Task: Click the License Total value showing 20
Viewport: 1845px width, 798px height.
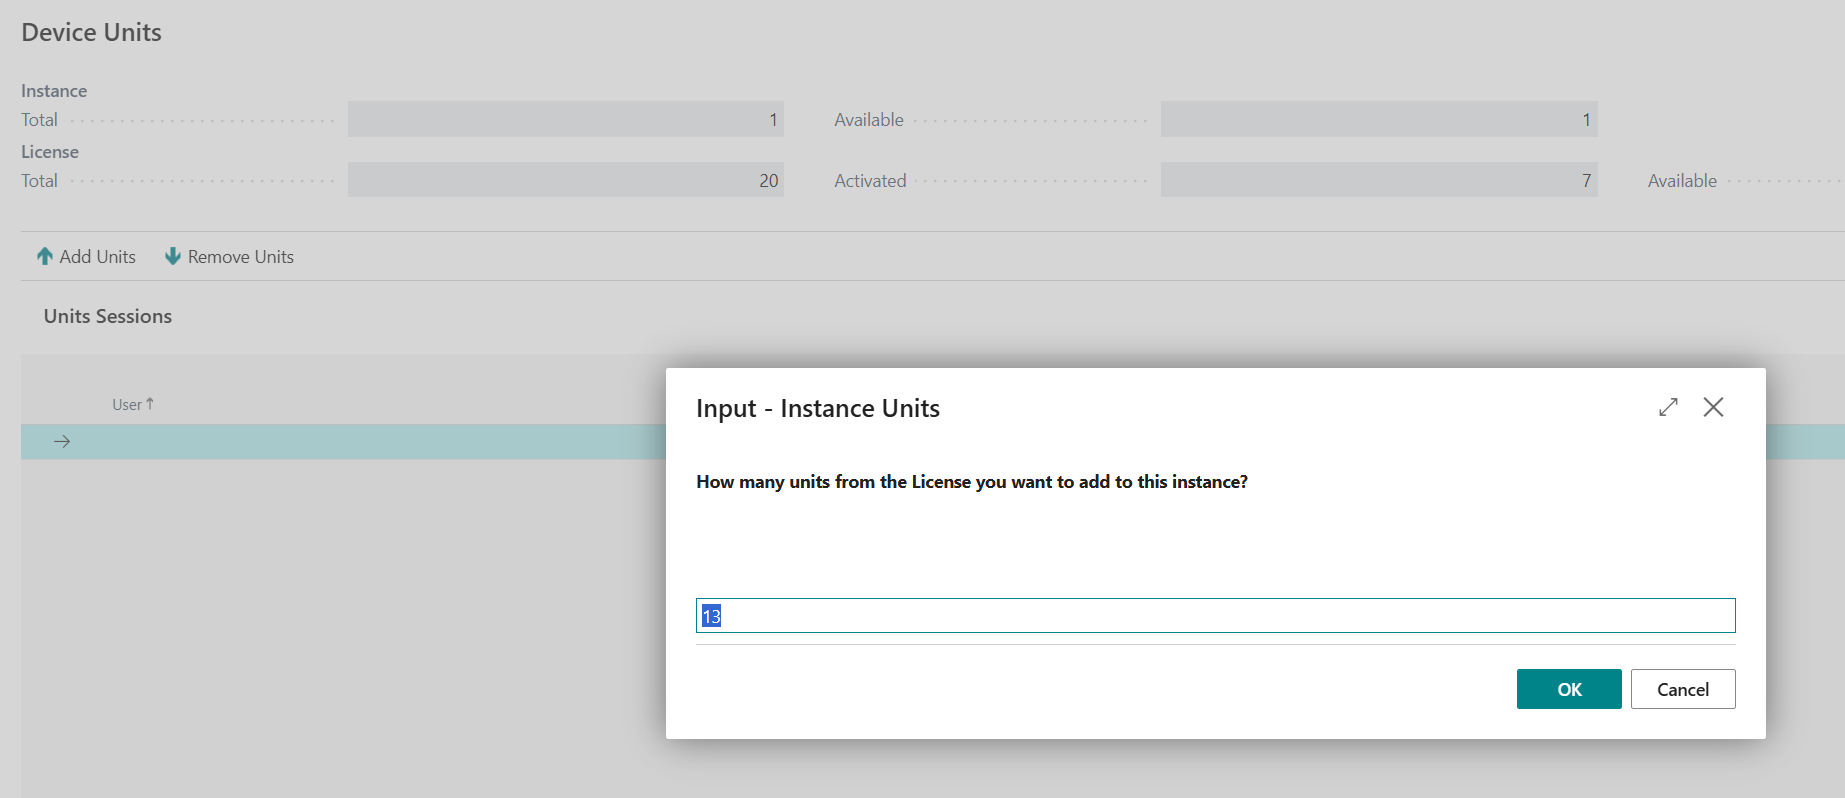Action: click(565, 181)
